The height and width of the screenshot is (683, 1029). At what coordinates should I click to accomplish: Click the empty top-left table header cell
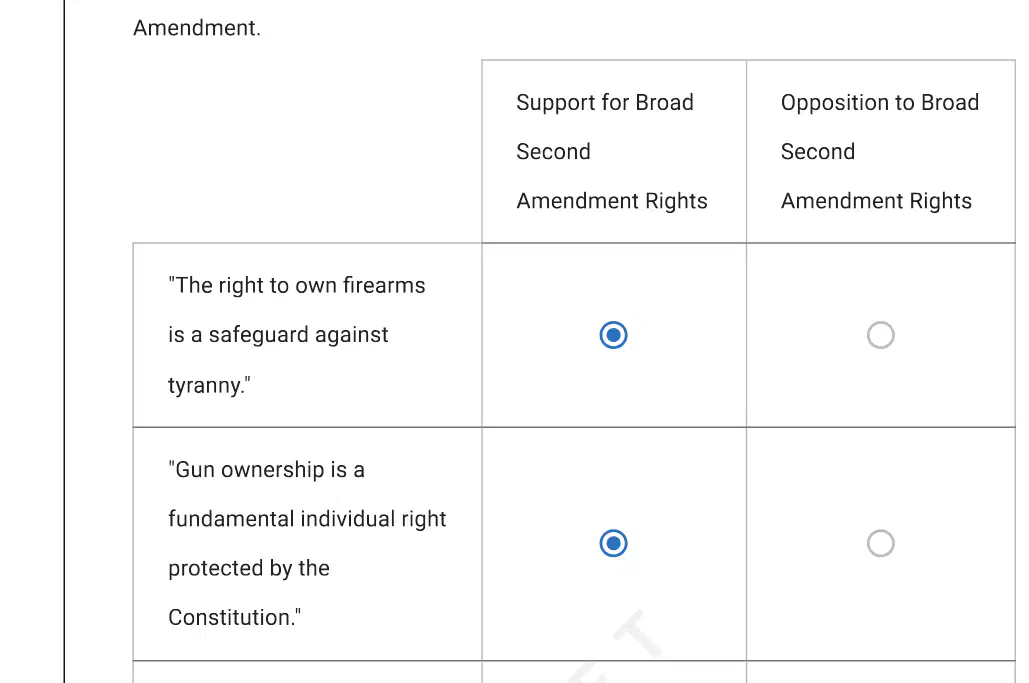[x=307, y=151]
